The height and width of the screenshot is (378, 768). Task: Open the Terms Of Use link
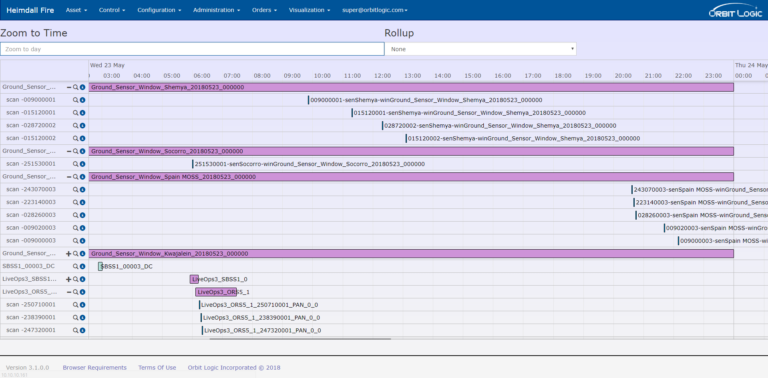157,368
